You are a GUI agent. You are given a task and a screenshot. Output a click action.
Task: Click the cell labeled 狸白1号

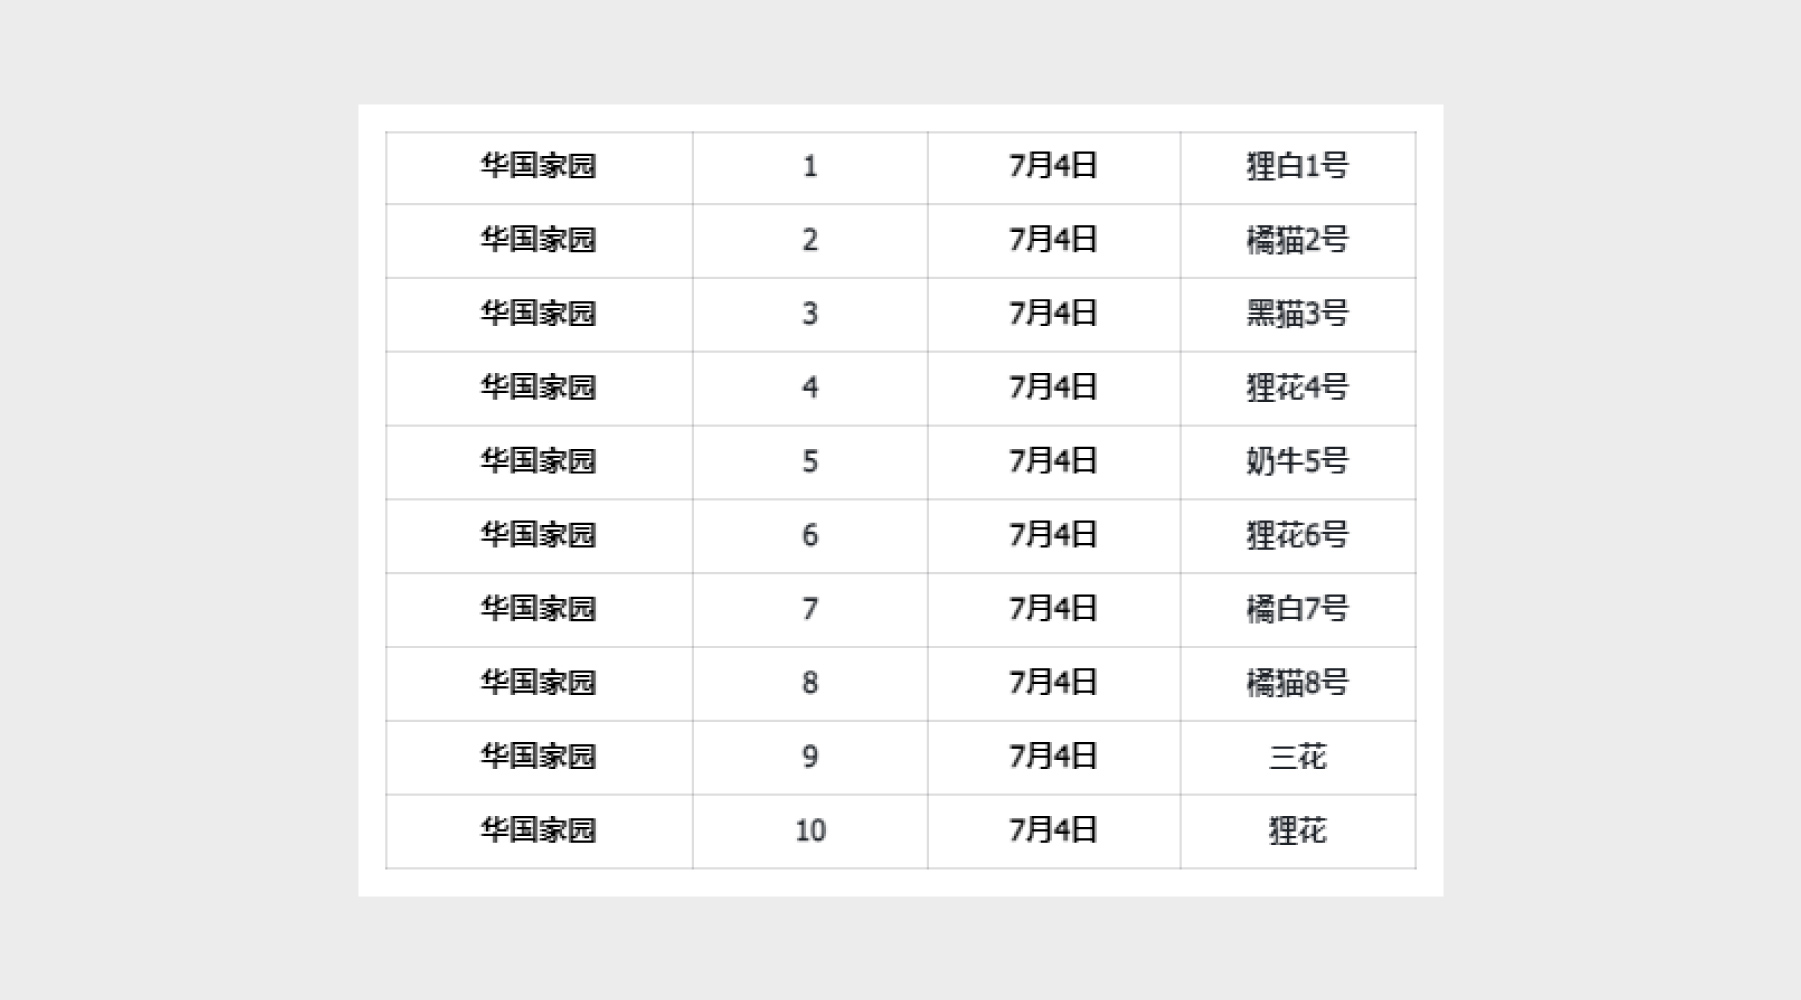1297,166
